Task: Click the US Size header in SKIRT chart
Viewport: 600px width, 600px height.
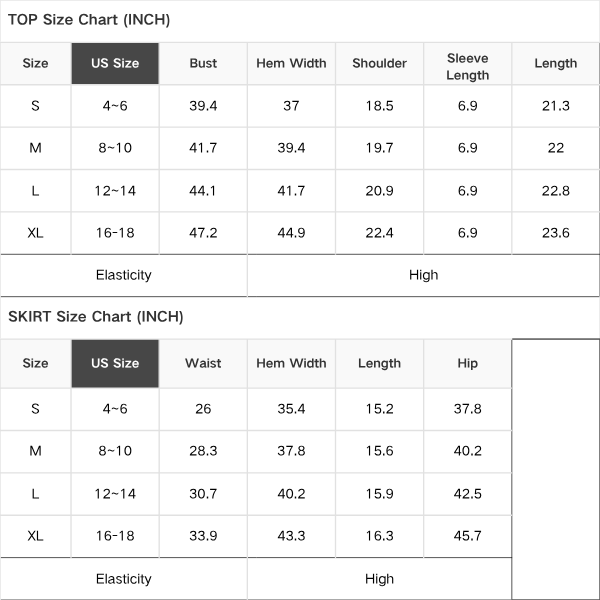Action: tap(115, 363)
